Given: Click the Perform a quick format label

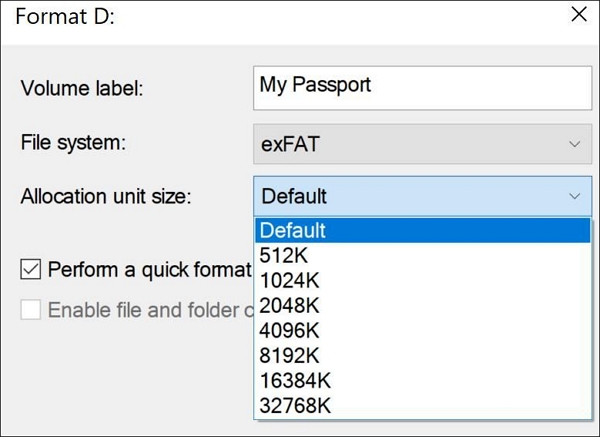Looking at the screenshot, I should 148,269.
